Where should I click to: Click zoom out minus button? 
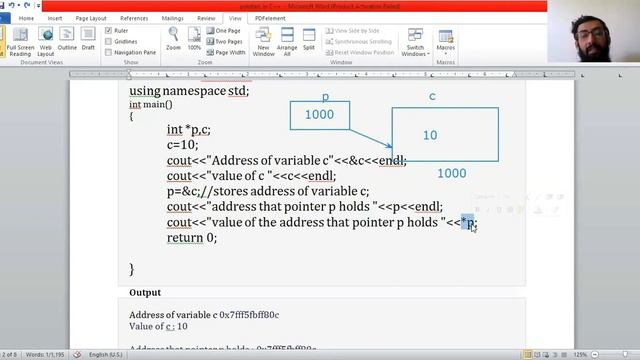click(595, 355)
